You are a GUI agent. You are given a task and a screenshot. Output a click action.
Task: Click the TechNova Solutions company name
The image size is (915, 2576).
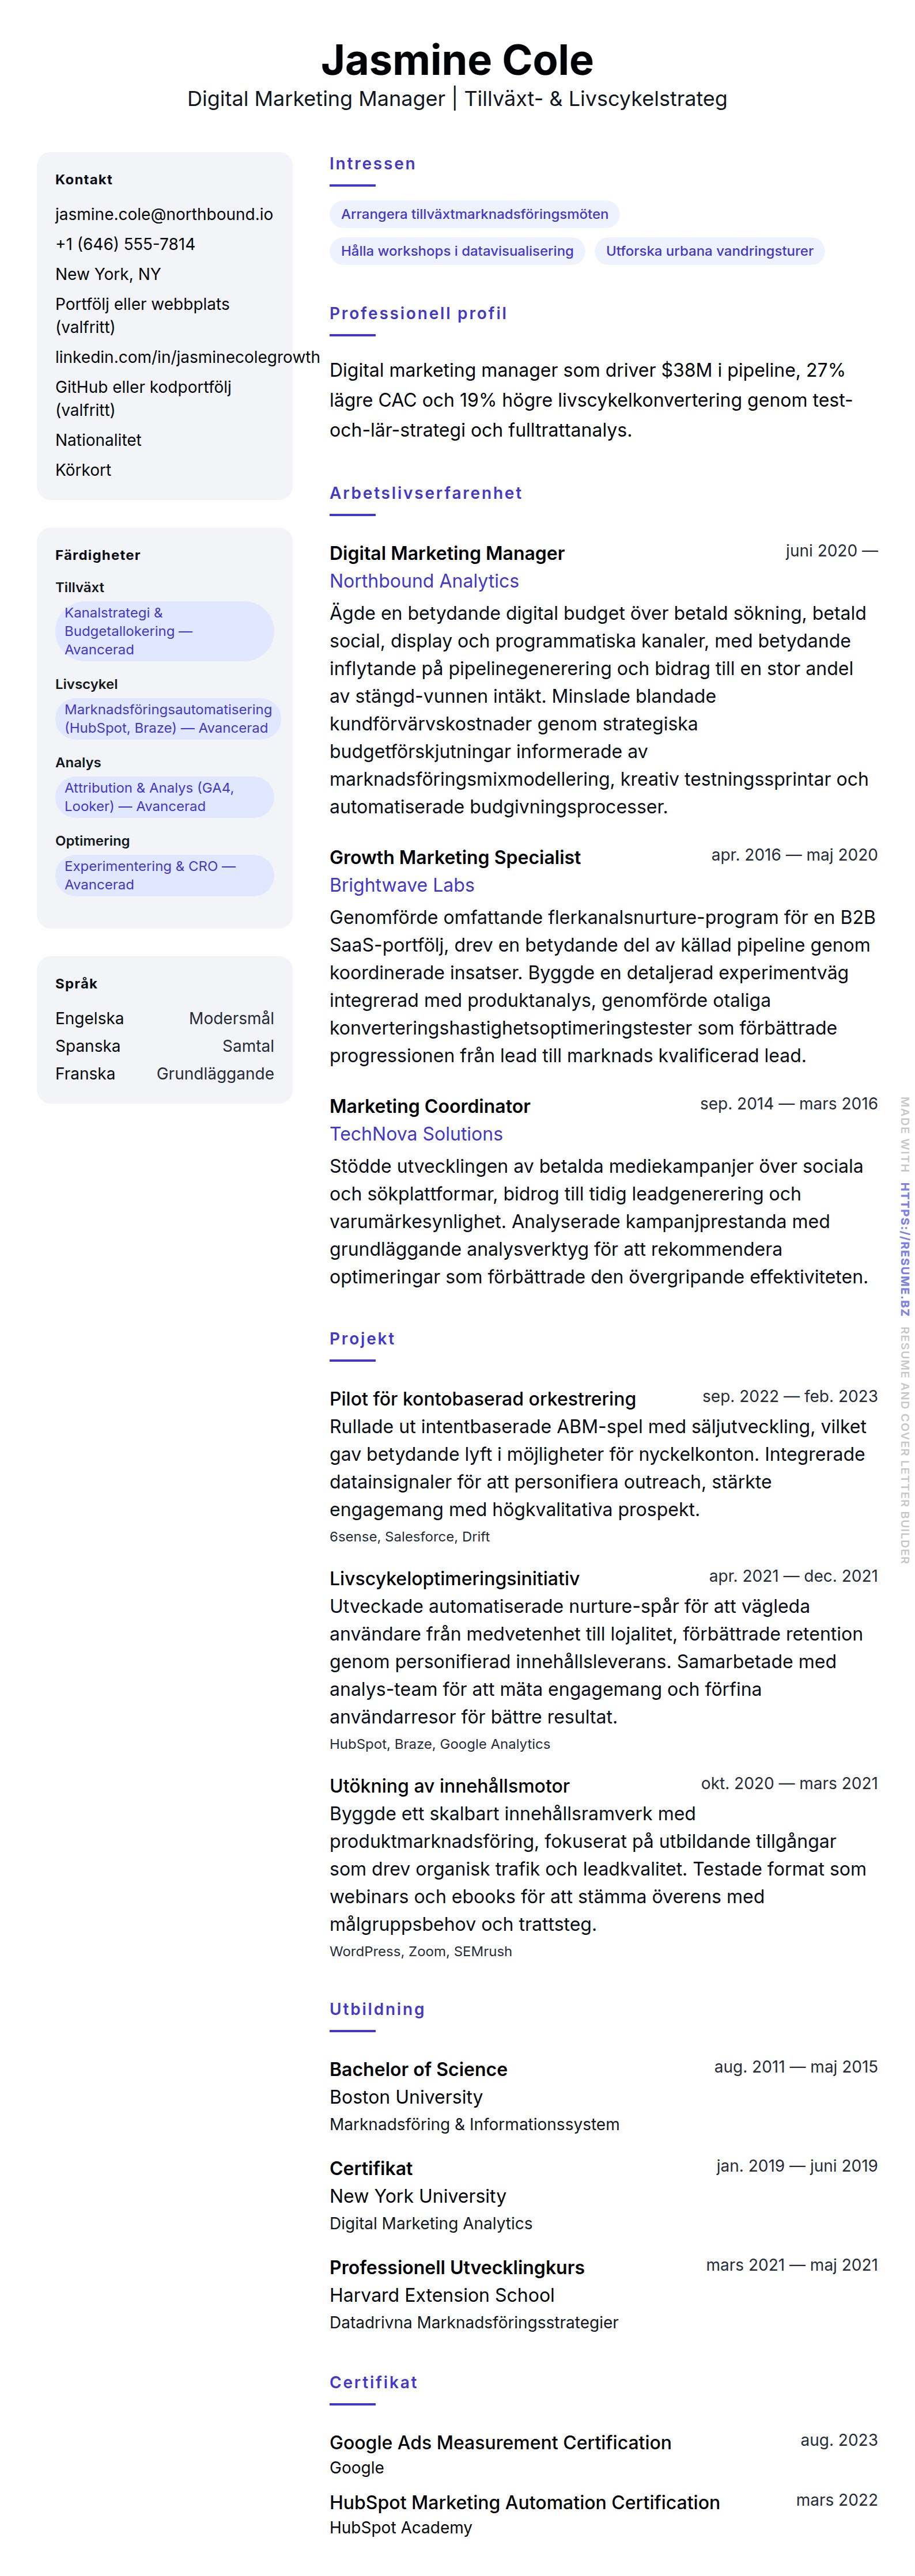coord(416,1134)
